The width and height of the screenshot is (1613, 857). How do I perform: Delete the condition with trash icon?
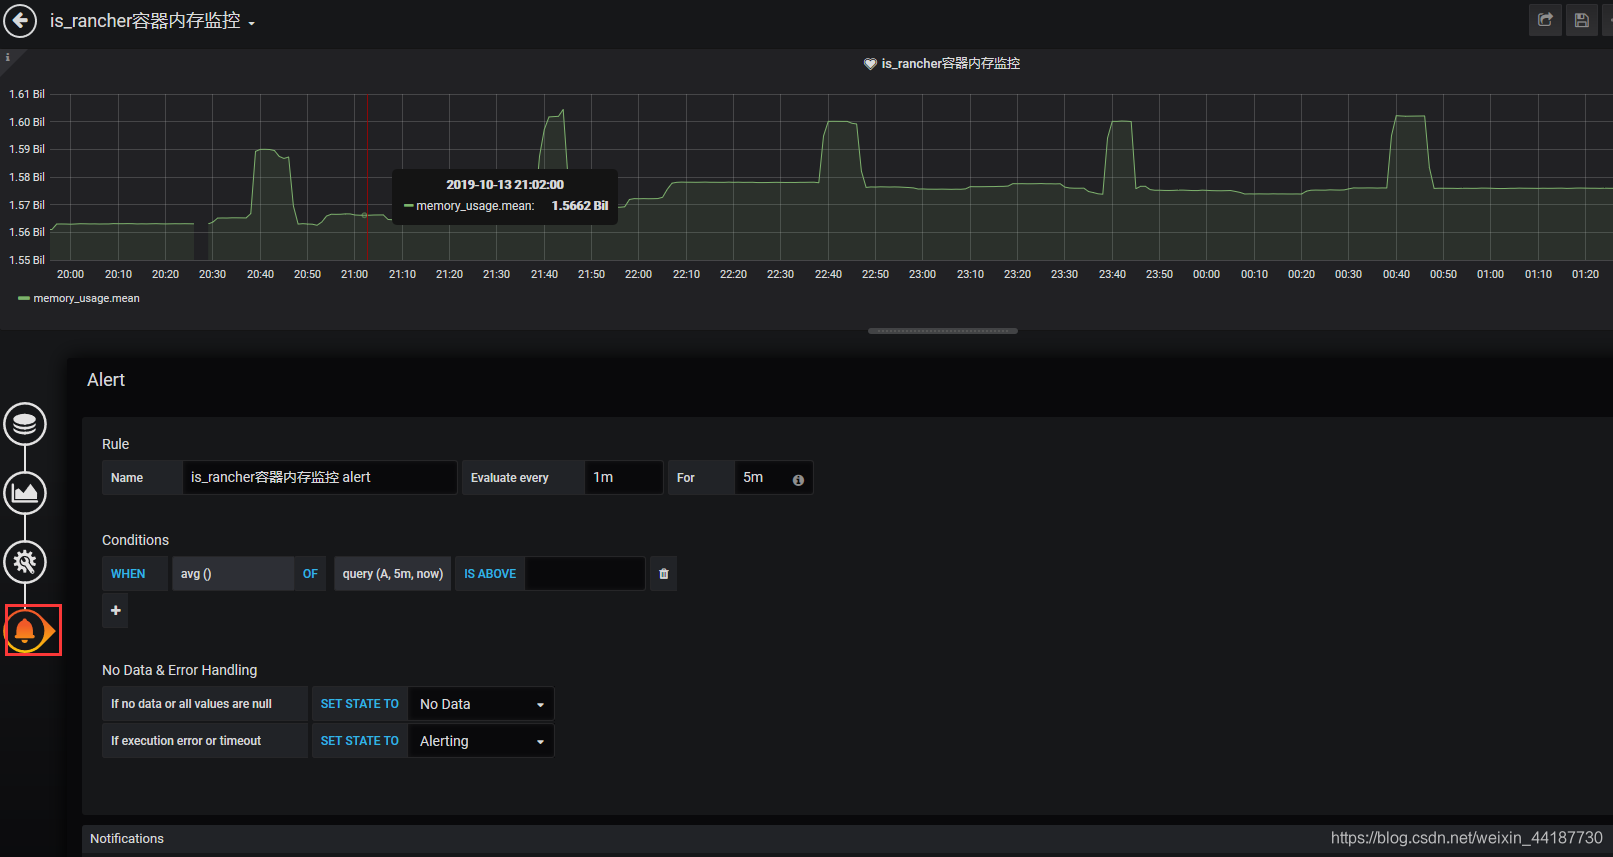[664, 574]
